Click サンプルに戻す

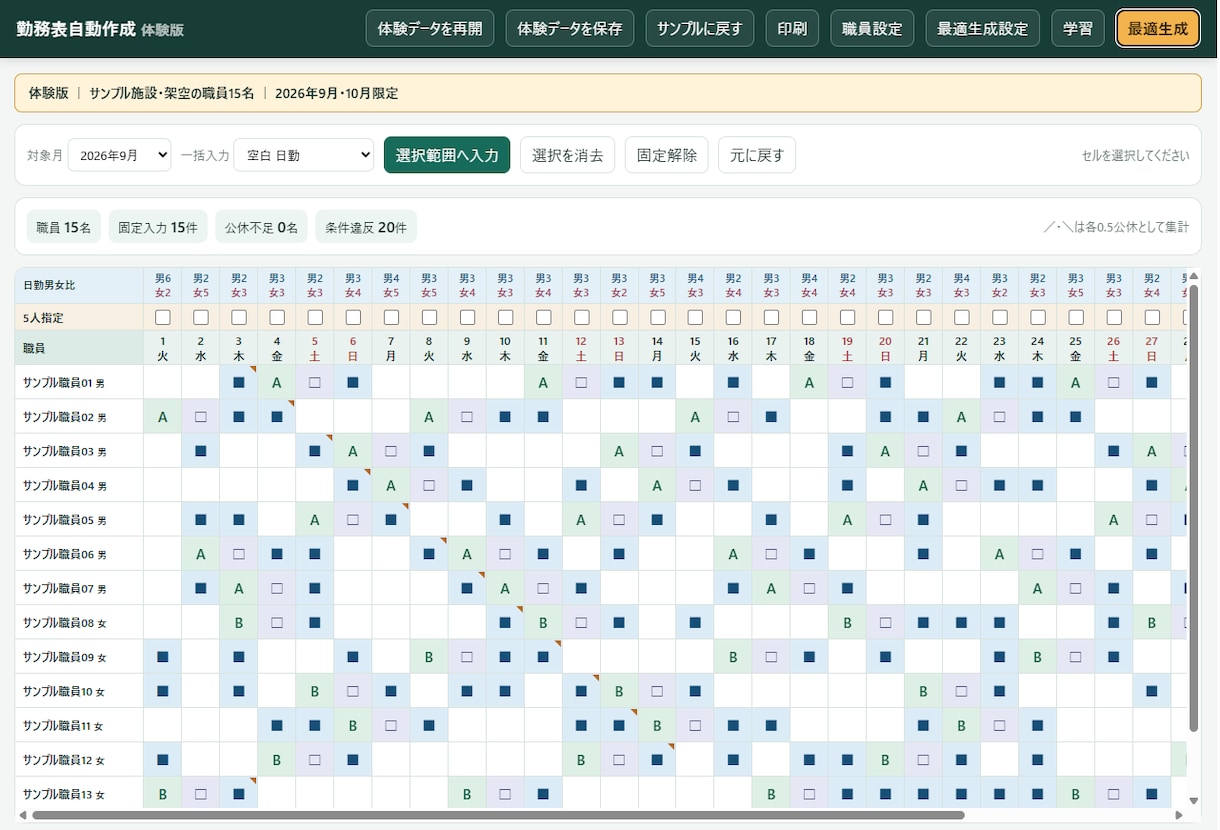point(700,29)
